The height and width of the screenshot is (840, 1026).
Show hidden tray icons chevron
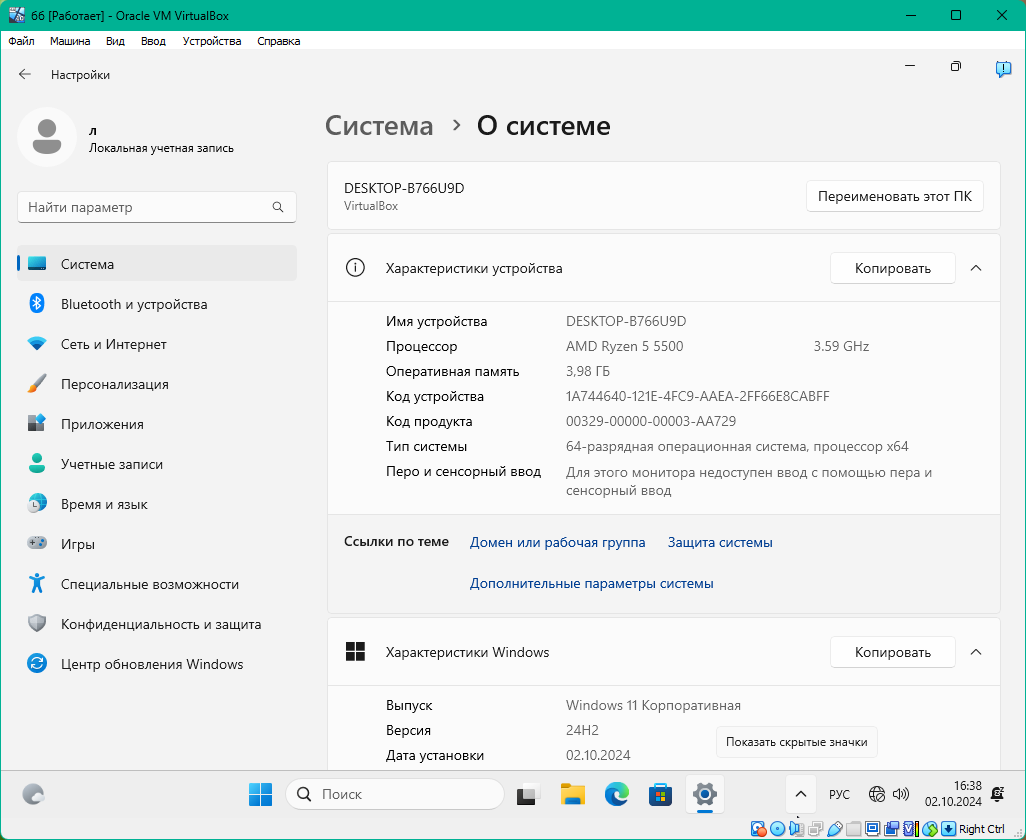tap(800, 794)
